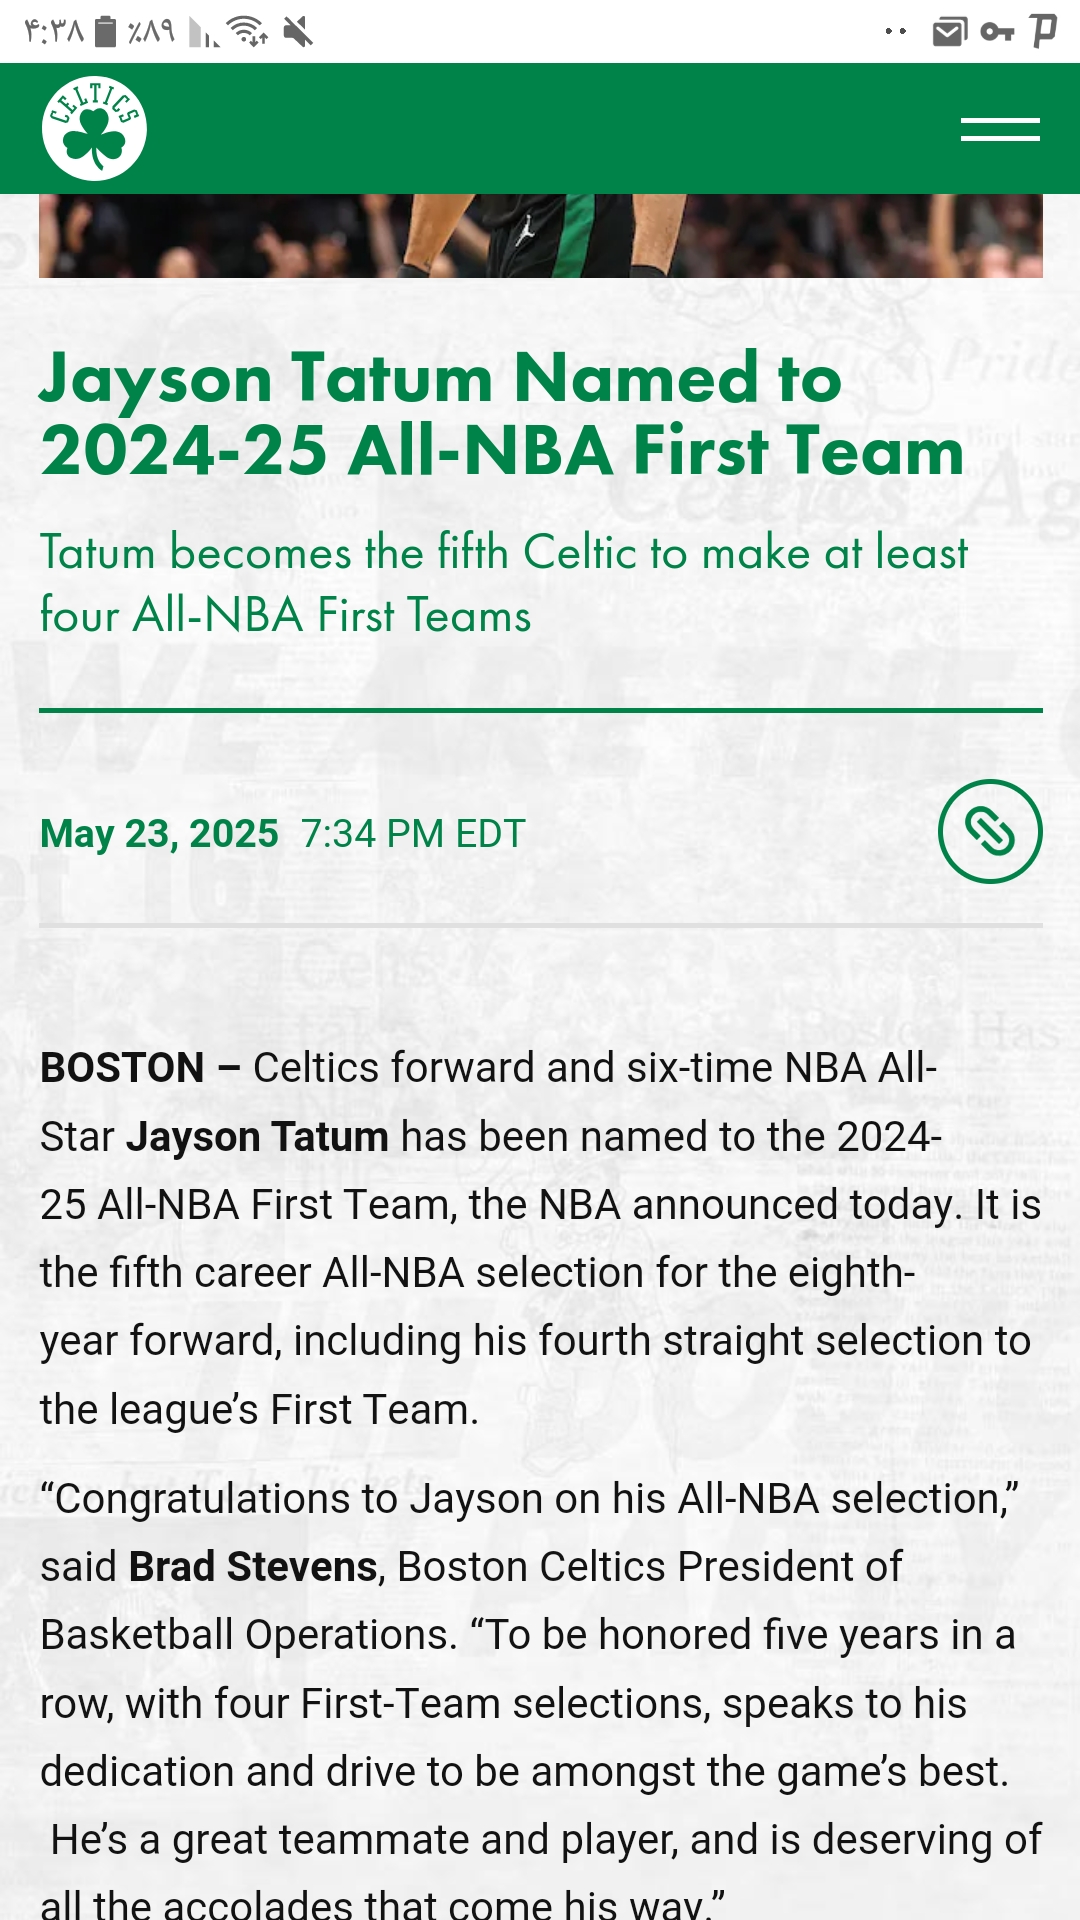
Task: Tap the Wi-Fi status icon
Action: point(247,32)
